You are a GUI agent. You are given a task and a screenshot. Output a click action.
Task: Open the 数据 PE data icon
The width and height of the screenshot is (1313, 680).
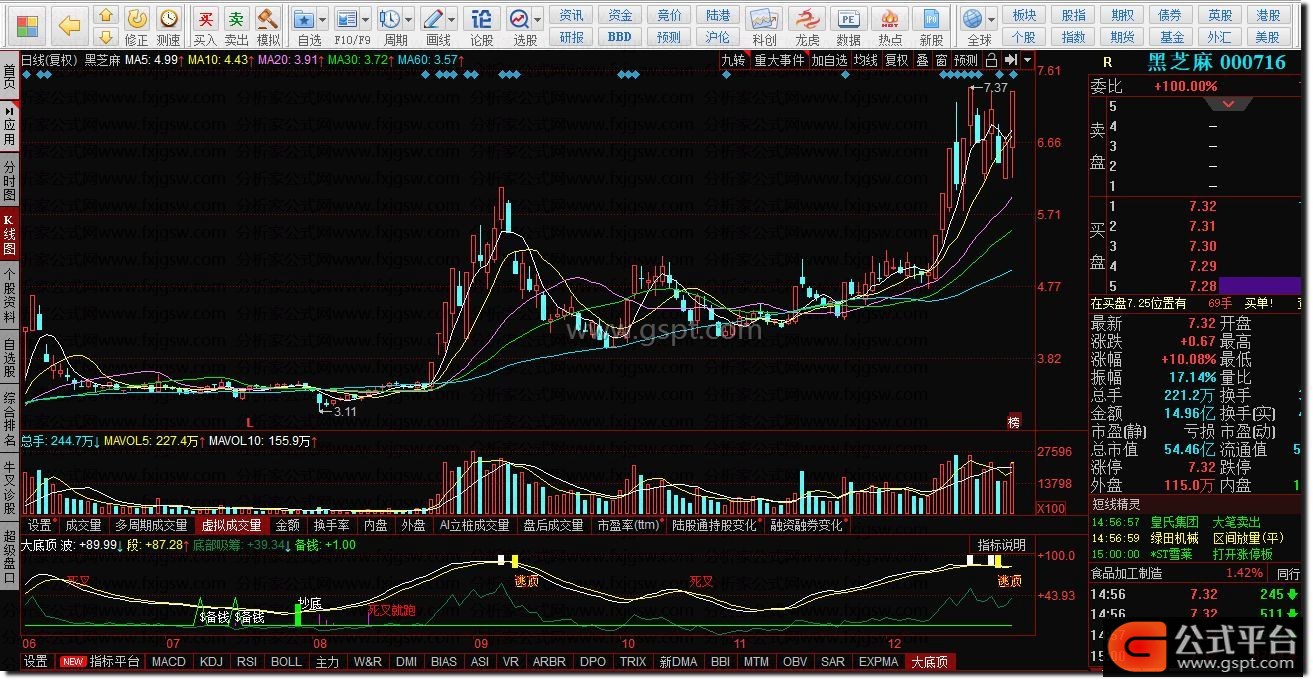848,26
